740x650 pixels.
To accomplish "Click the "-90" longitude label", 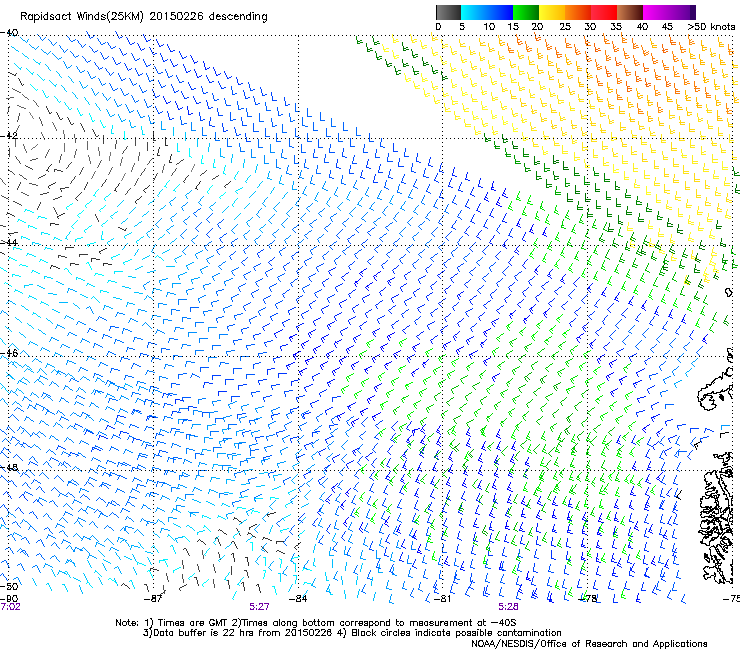I will point(9,599).
